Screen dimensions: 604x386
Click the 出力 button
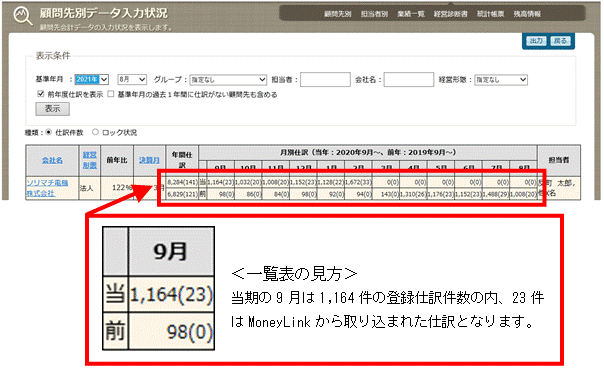tap(536, 41)
